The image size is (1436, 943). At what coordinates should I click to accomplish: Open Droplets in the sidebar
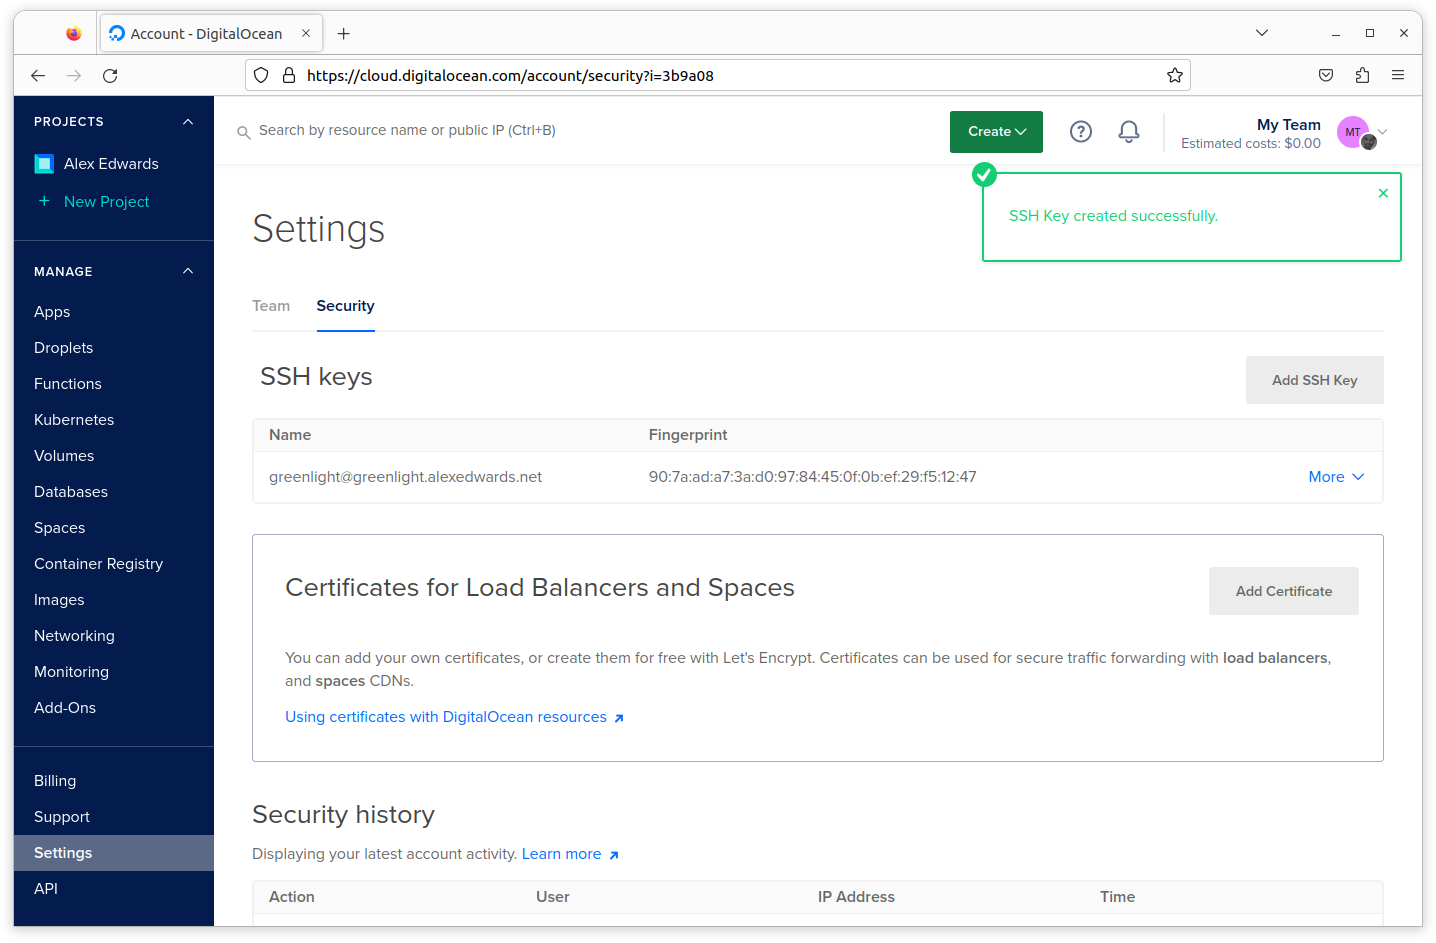[x=63, y=348]
